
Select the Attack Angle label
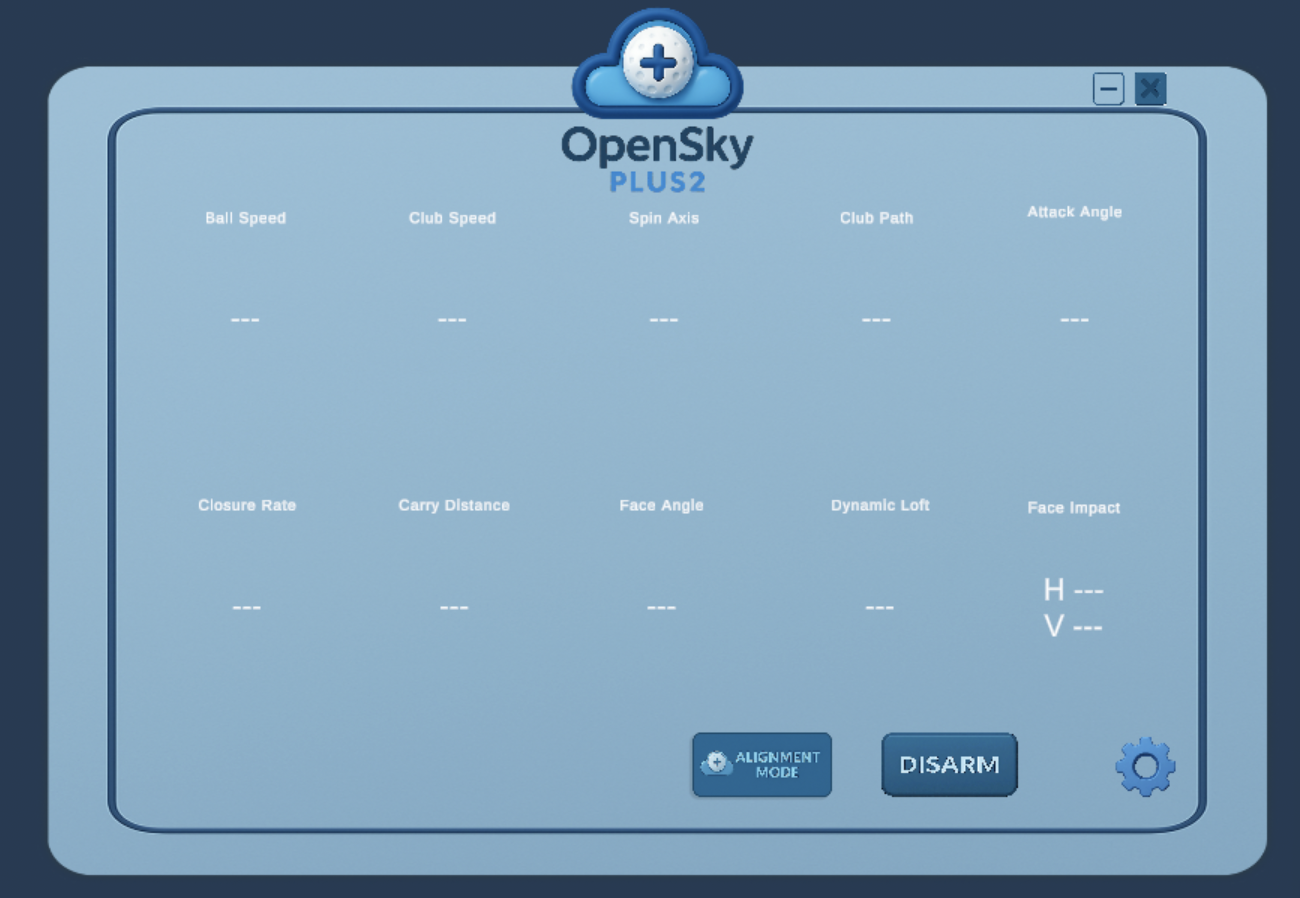coord(1074,212)
